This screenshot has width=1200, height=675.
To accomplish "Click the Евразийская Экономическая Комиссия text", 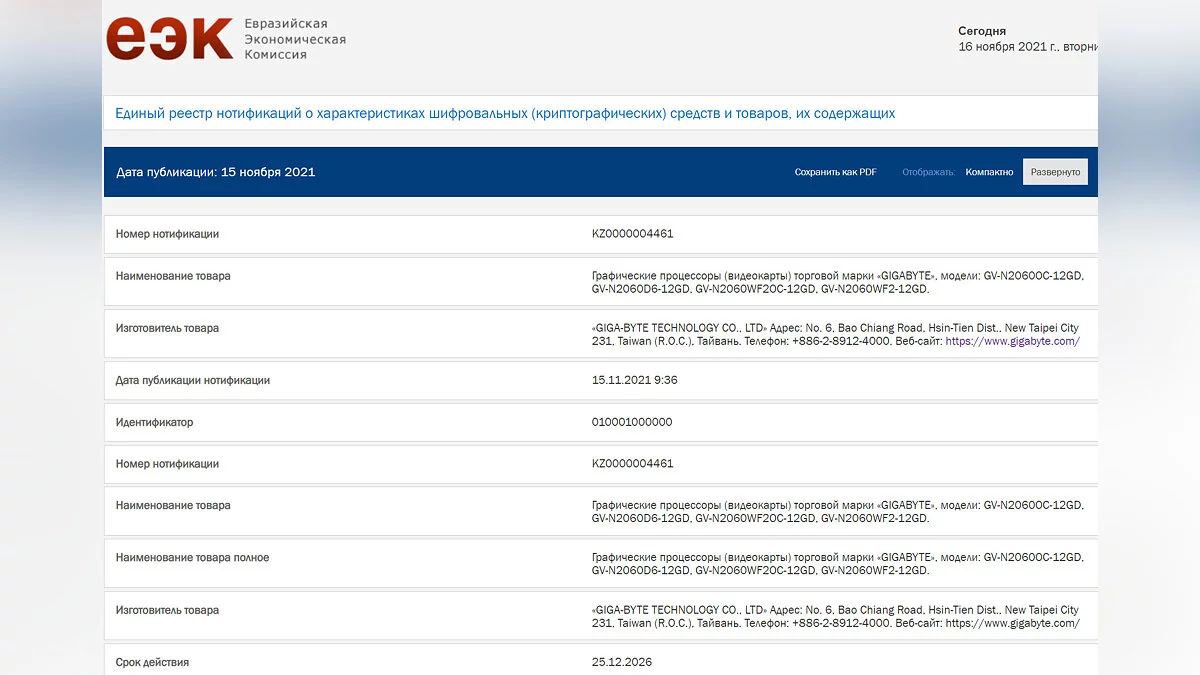I will click(x=295, y=39).
